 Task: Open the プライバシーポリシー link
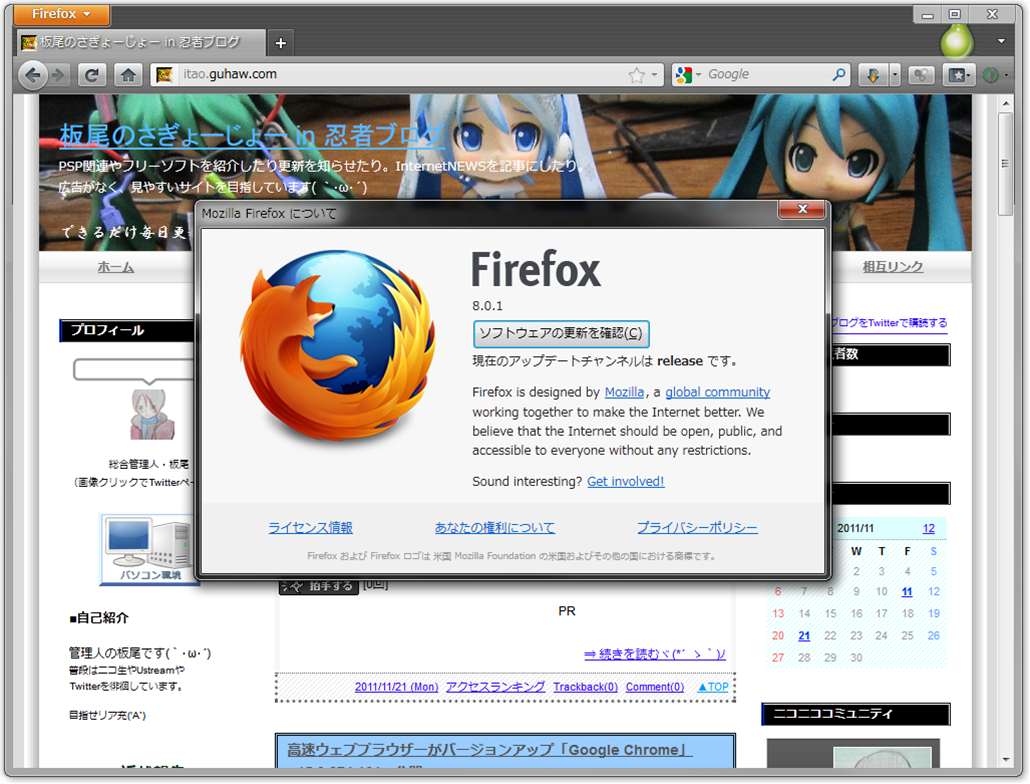697,527
